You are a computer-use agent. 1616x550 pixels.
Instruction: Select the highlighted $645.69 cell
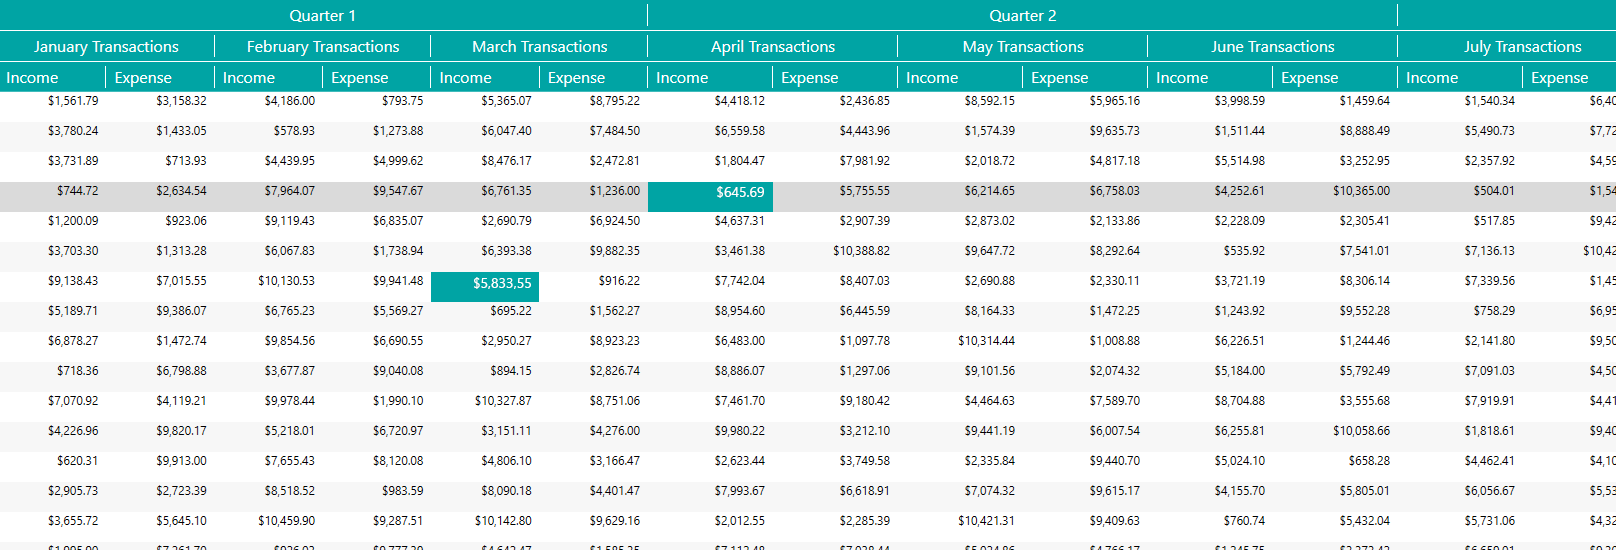[x=710, y=192]
